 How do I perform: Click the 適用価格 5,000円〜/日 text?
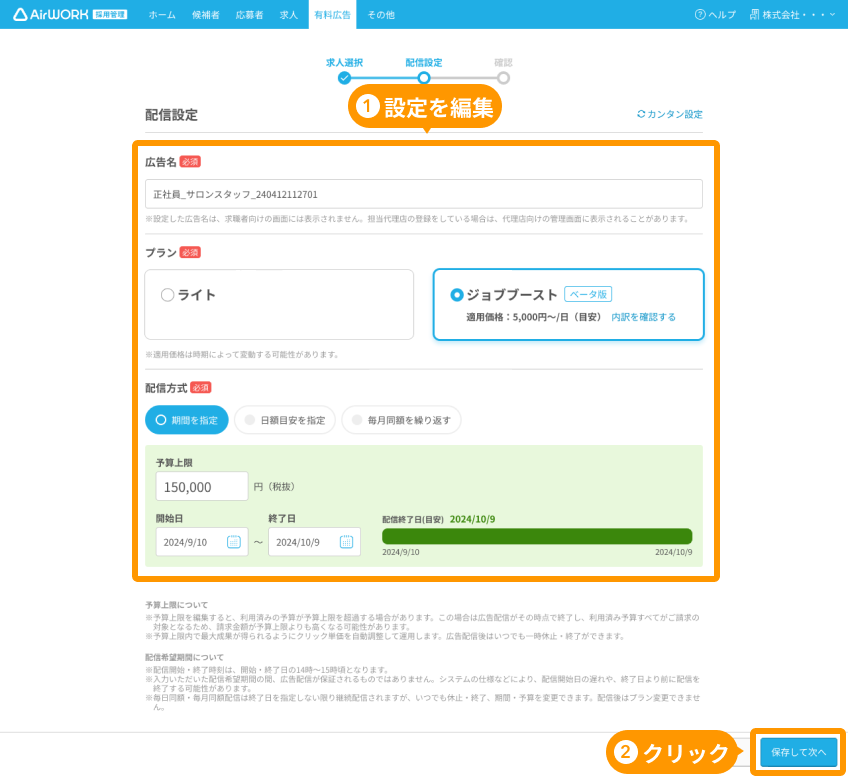(534, 317)
